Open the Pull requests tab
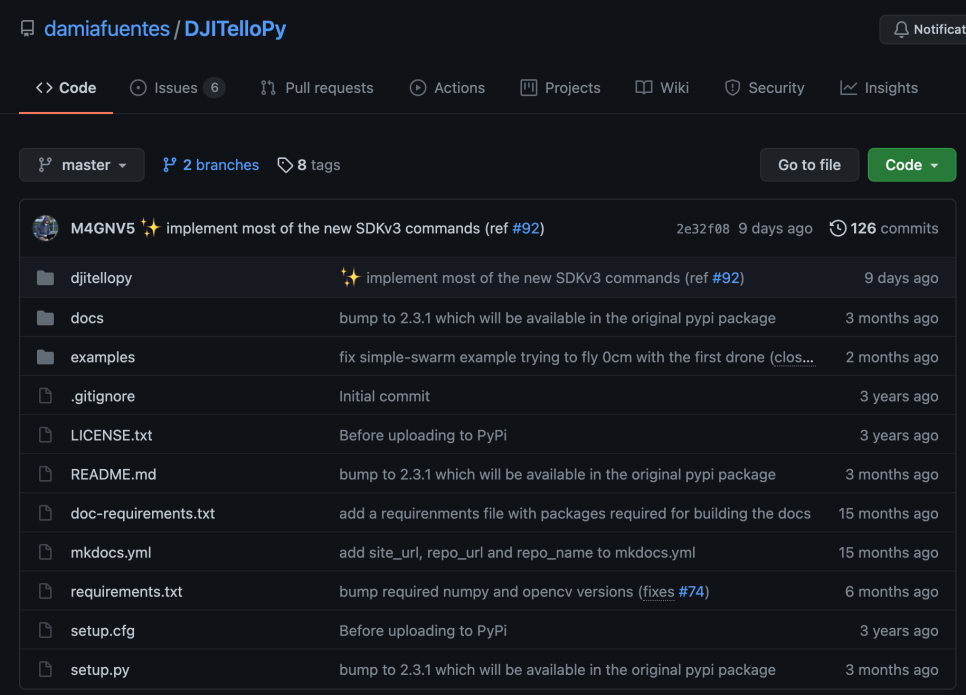 point(317,88)
